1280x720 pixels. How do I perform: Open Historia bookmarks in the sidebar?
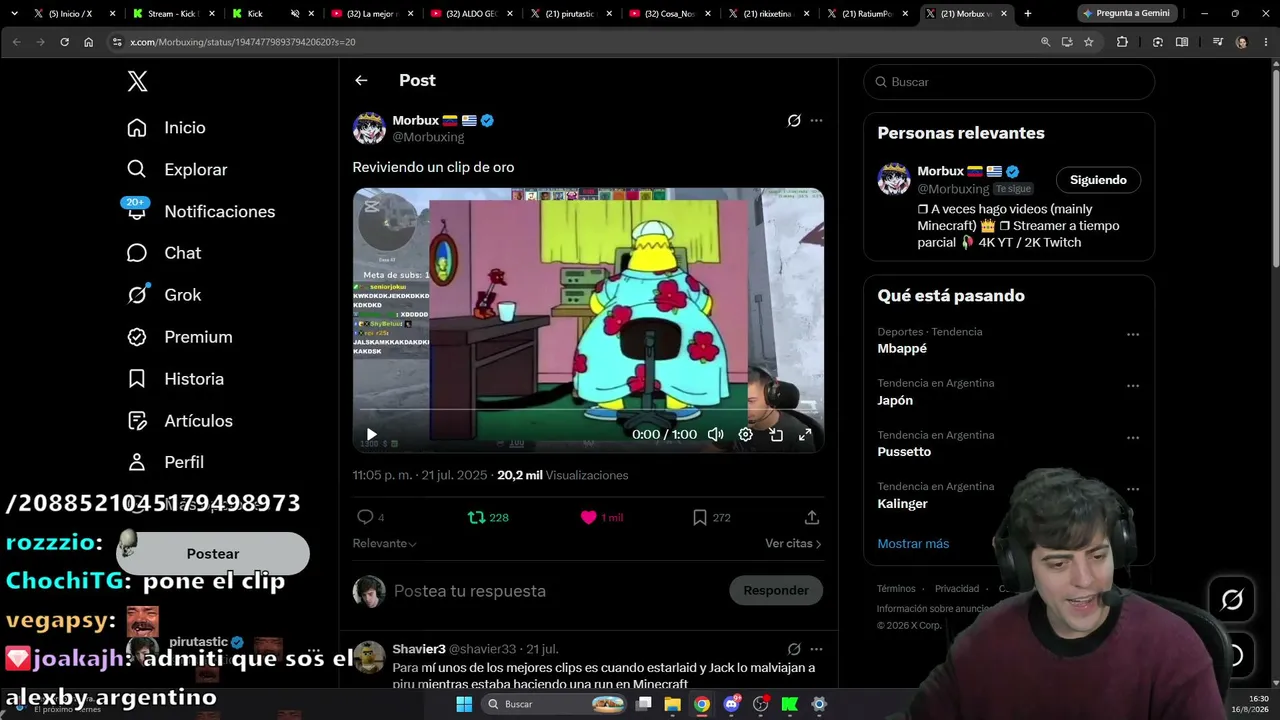tap(175, 379)
